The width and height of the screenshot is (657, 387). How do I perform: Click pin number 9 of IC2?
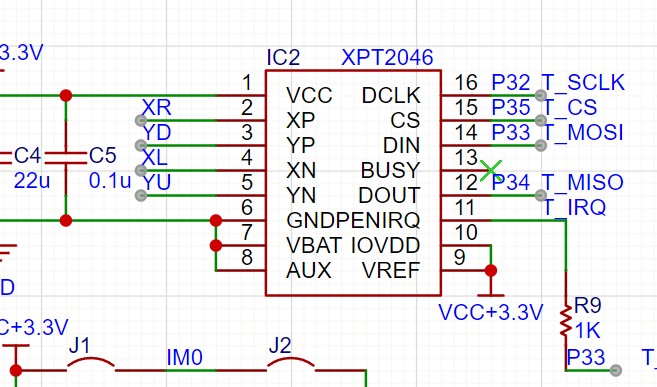pyautogui.click(x=460, y=257)
